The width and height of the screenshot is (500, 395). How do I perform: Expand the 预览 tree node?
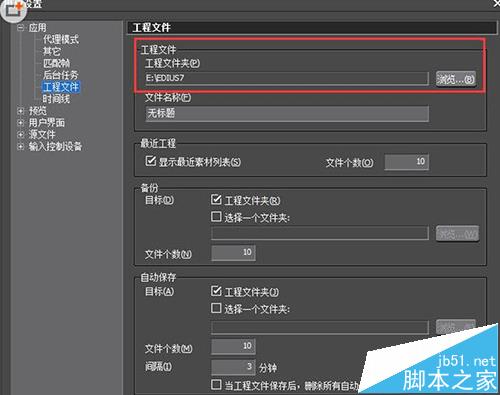[21, 111]
